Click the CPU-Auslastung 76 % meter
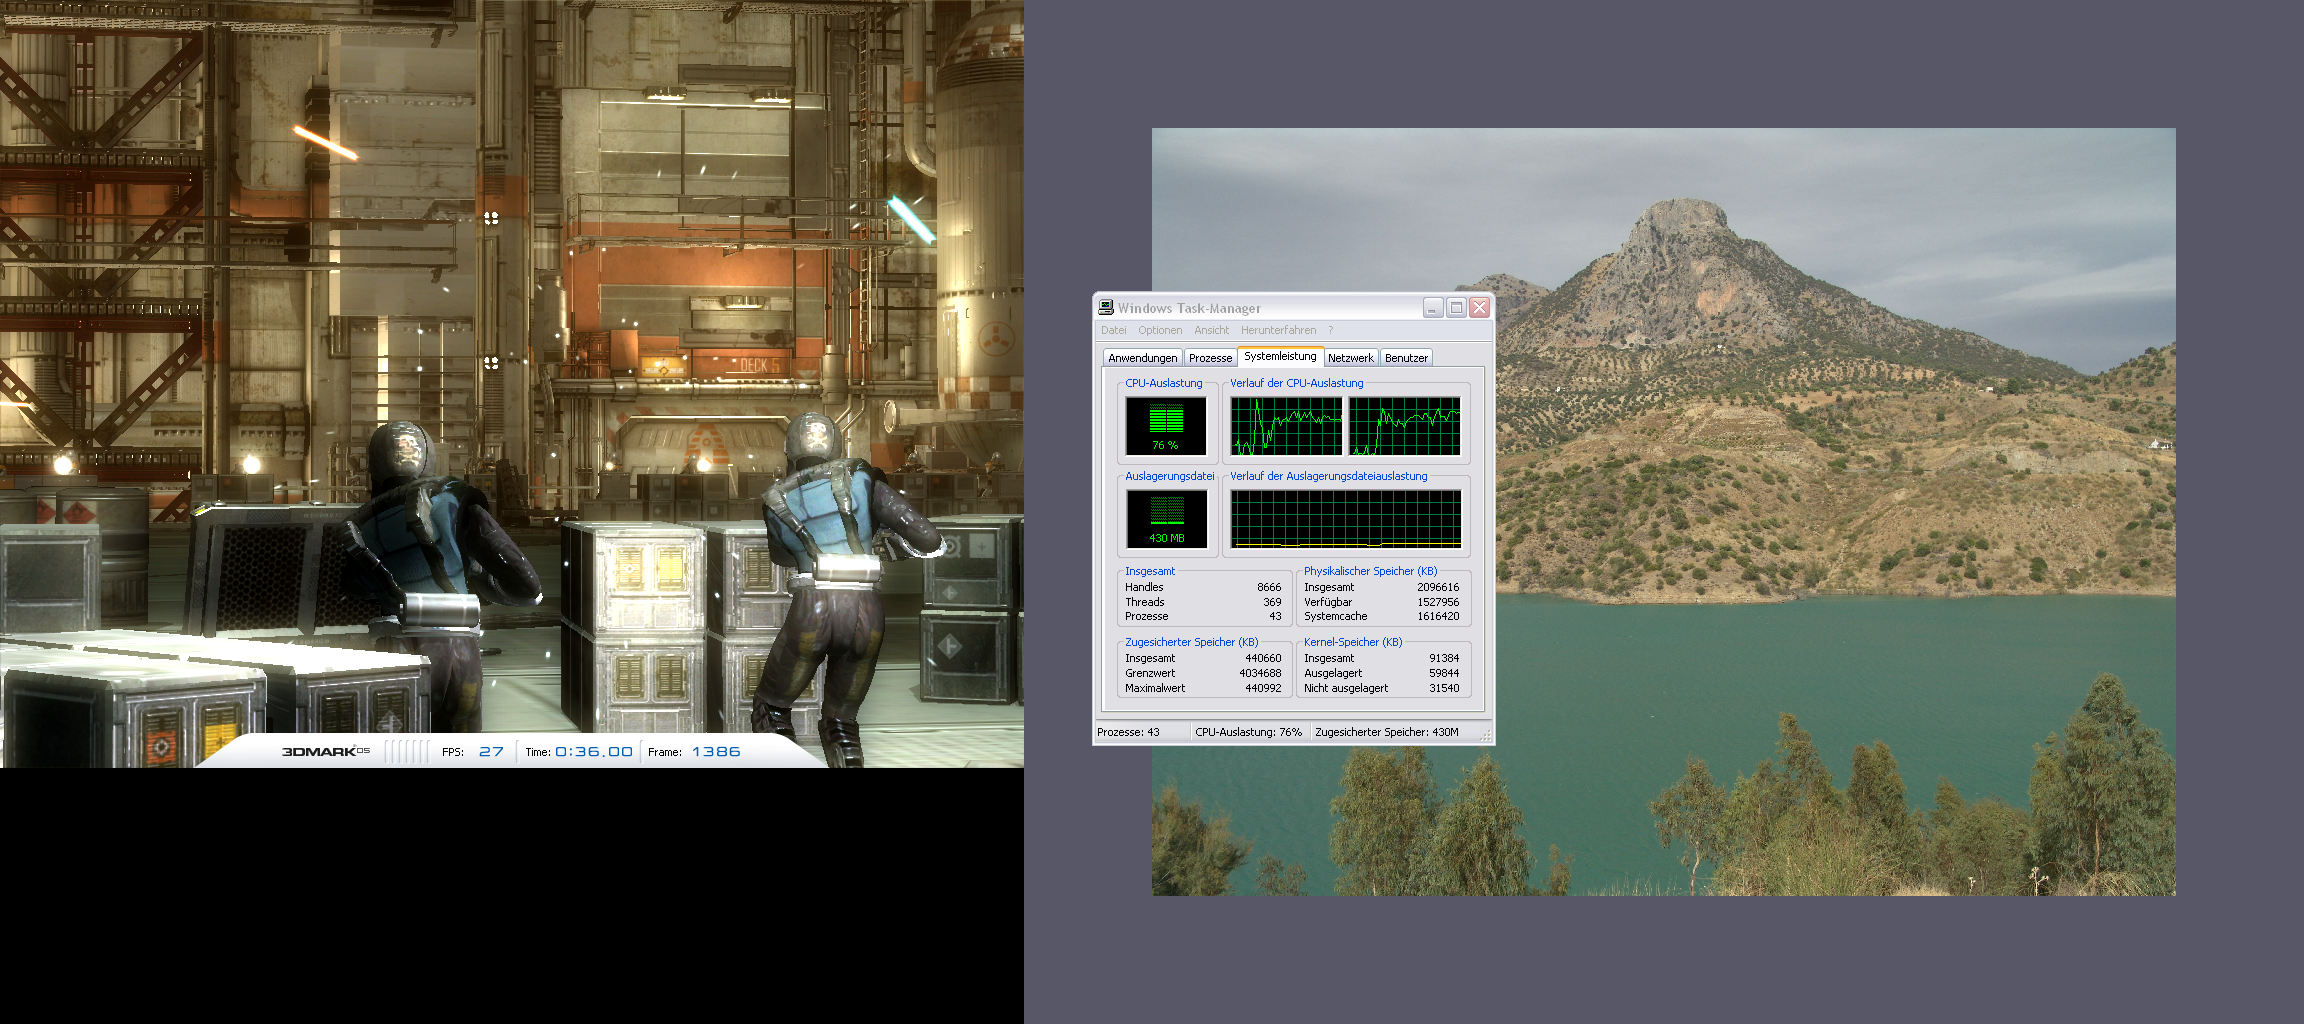The width and height of the screenshot is (2304, 1024). (1166, 426)
